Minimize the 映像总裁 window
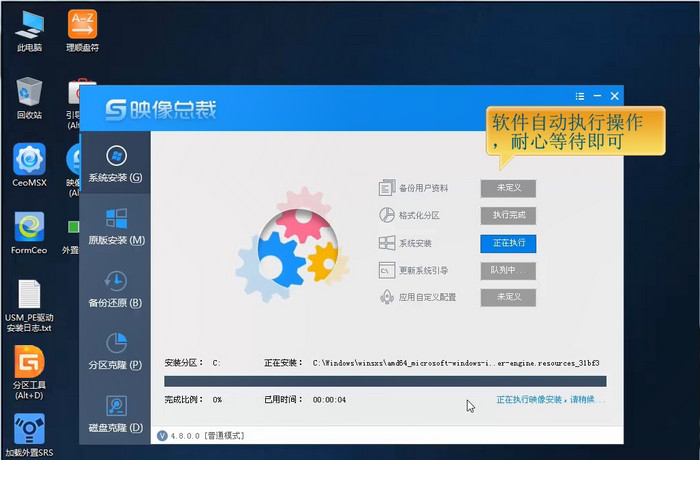700x478 pixels. (x=597, y=96)
